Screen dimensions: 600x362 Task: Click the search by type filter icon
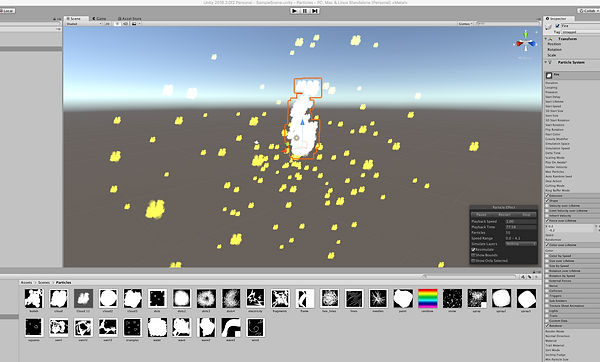523,276
